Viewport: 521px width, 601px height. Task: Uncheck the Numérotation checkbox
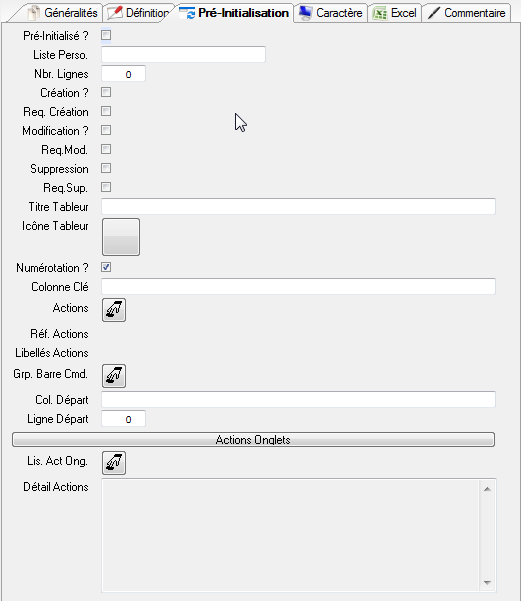click(106, 267)
